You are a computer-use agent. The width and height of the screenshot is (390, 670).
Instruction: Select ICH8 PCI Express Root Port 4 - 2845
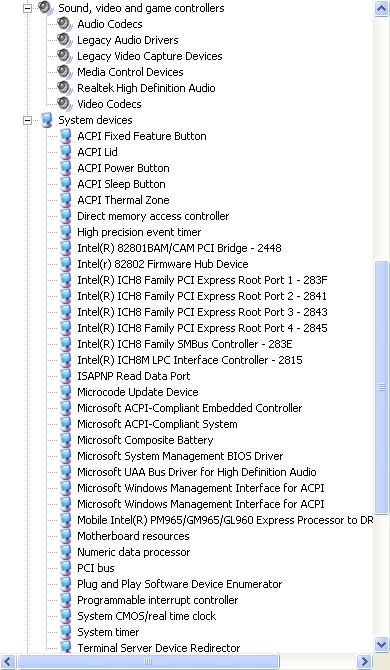click(x=202, y=328)
